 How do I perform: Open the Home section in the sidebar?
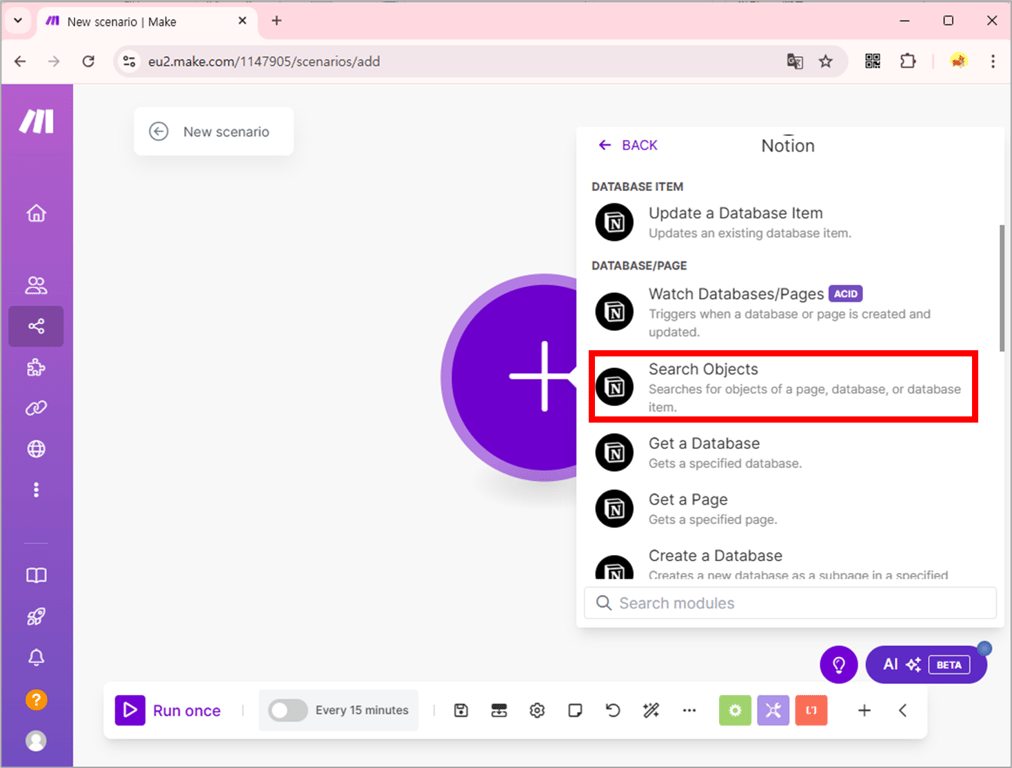pyautogui.click(x=36, y=213)
